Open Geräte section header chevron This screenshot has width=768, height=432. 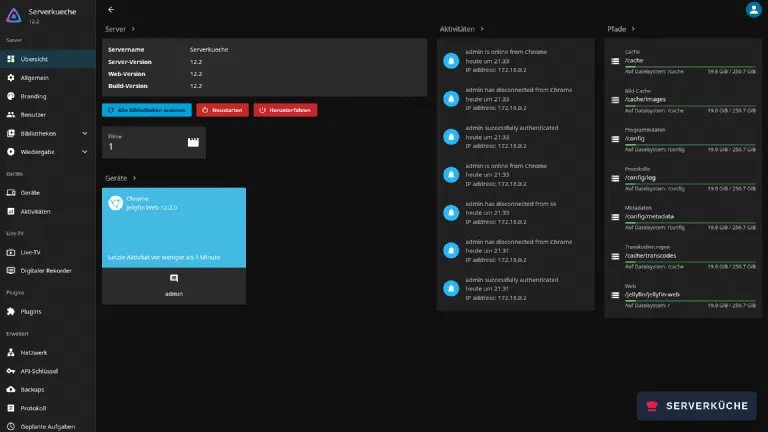pyautogui.click(x=135, y=178)
